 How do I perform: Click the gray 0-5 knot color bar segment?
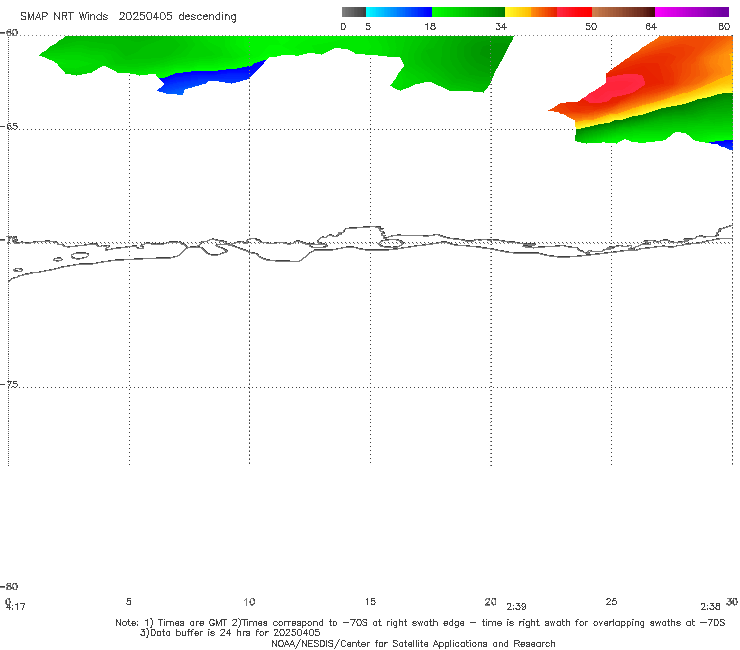353,12
